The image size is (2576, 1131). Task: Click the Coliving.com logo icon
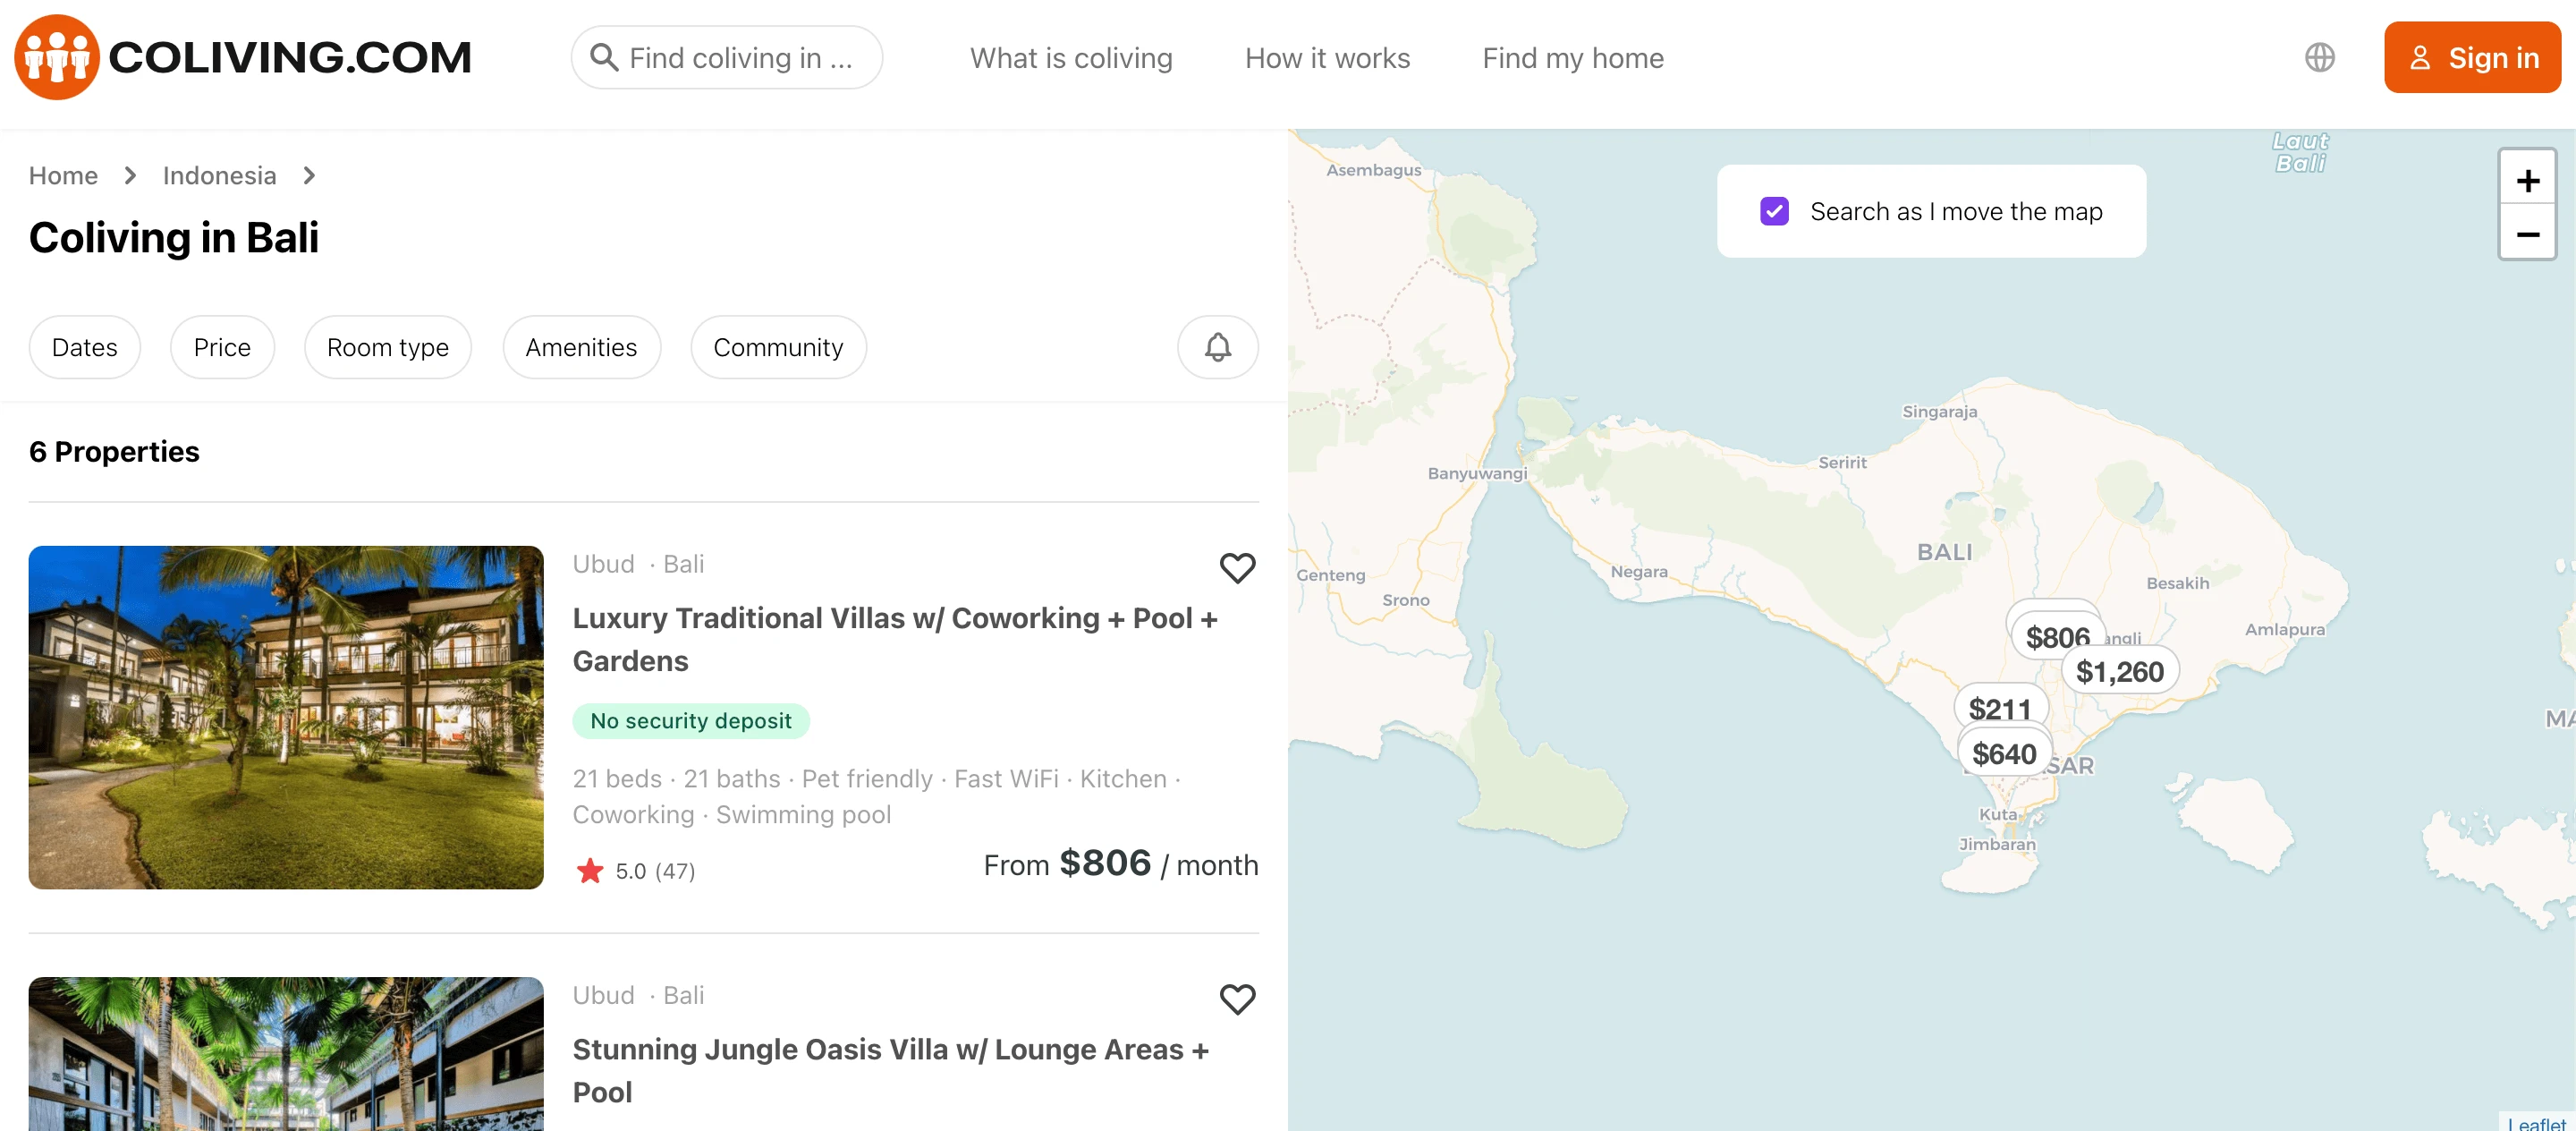point(57,57)
